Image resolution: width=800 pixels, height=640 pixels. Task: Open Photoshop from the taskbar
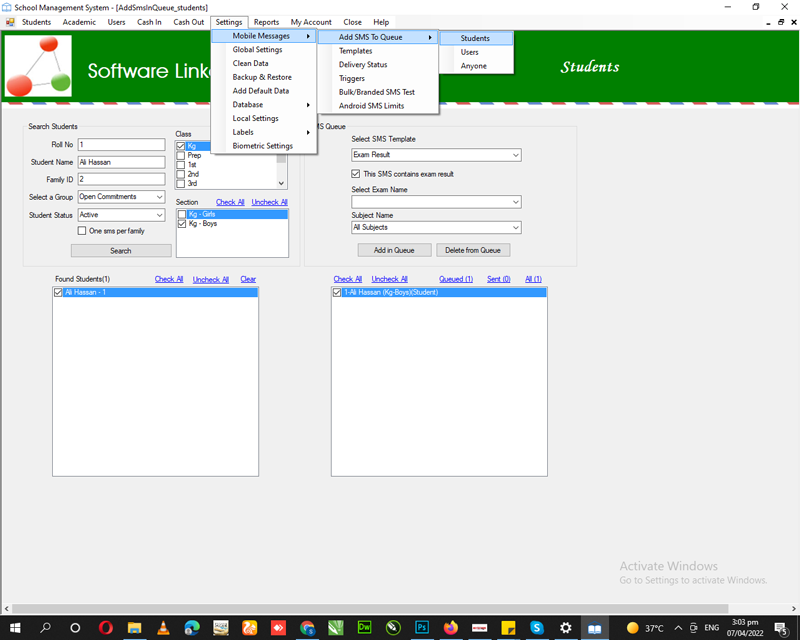422,628
